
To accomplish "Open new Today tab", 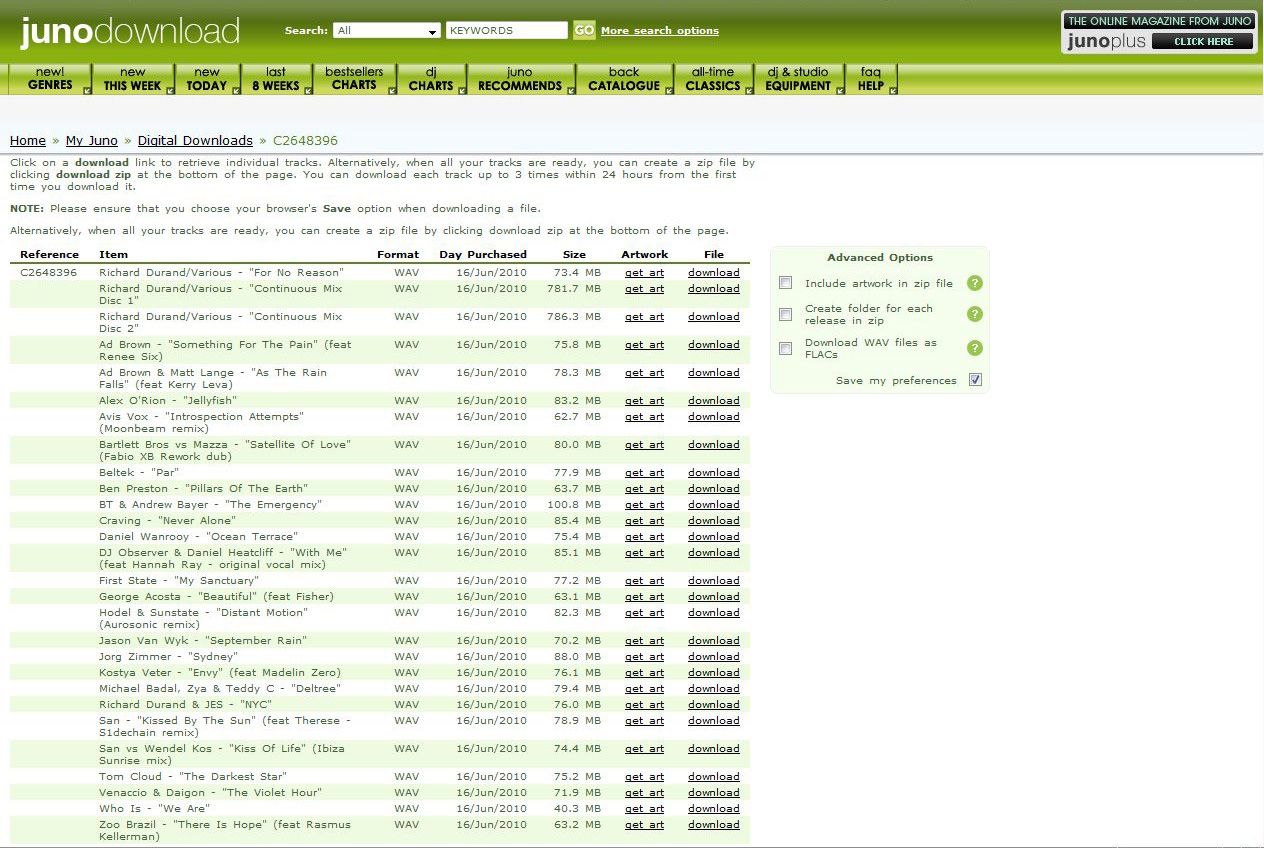I will (208, 79).
